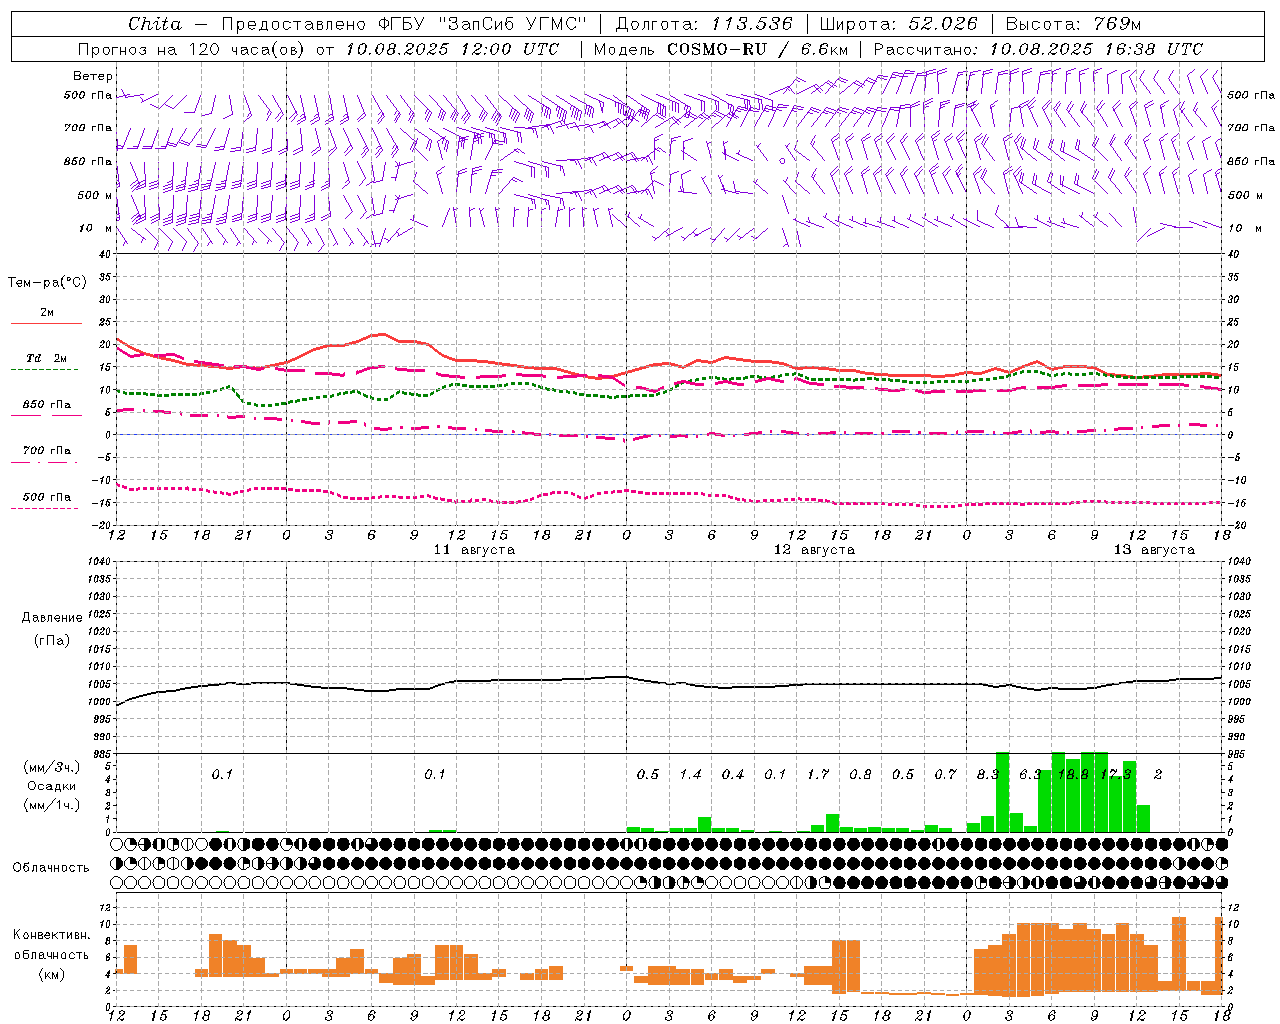Click the "Ветер" wind section label
Image resolution: width=1280 pixels, height=1024 pixels.
pyautogui.click(x=93, y=76)
